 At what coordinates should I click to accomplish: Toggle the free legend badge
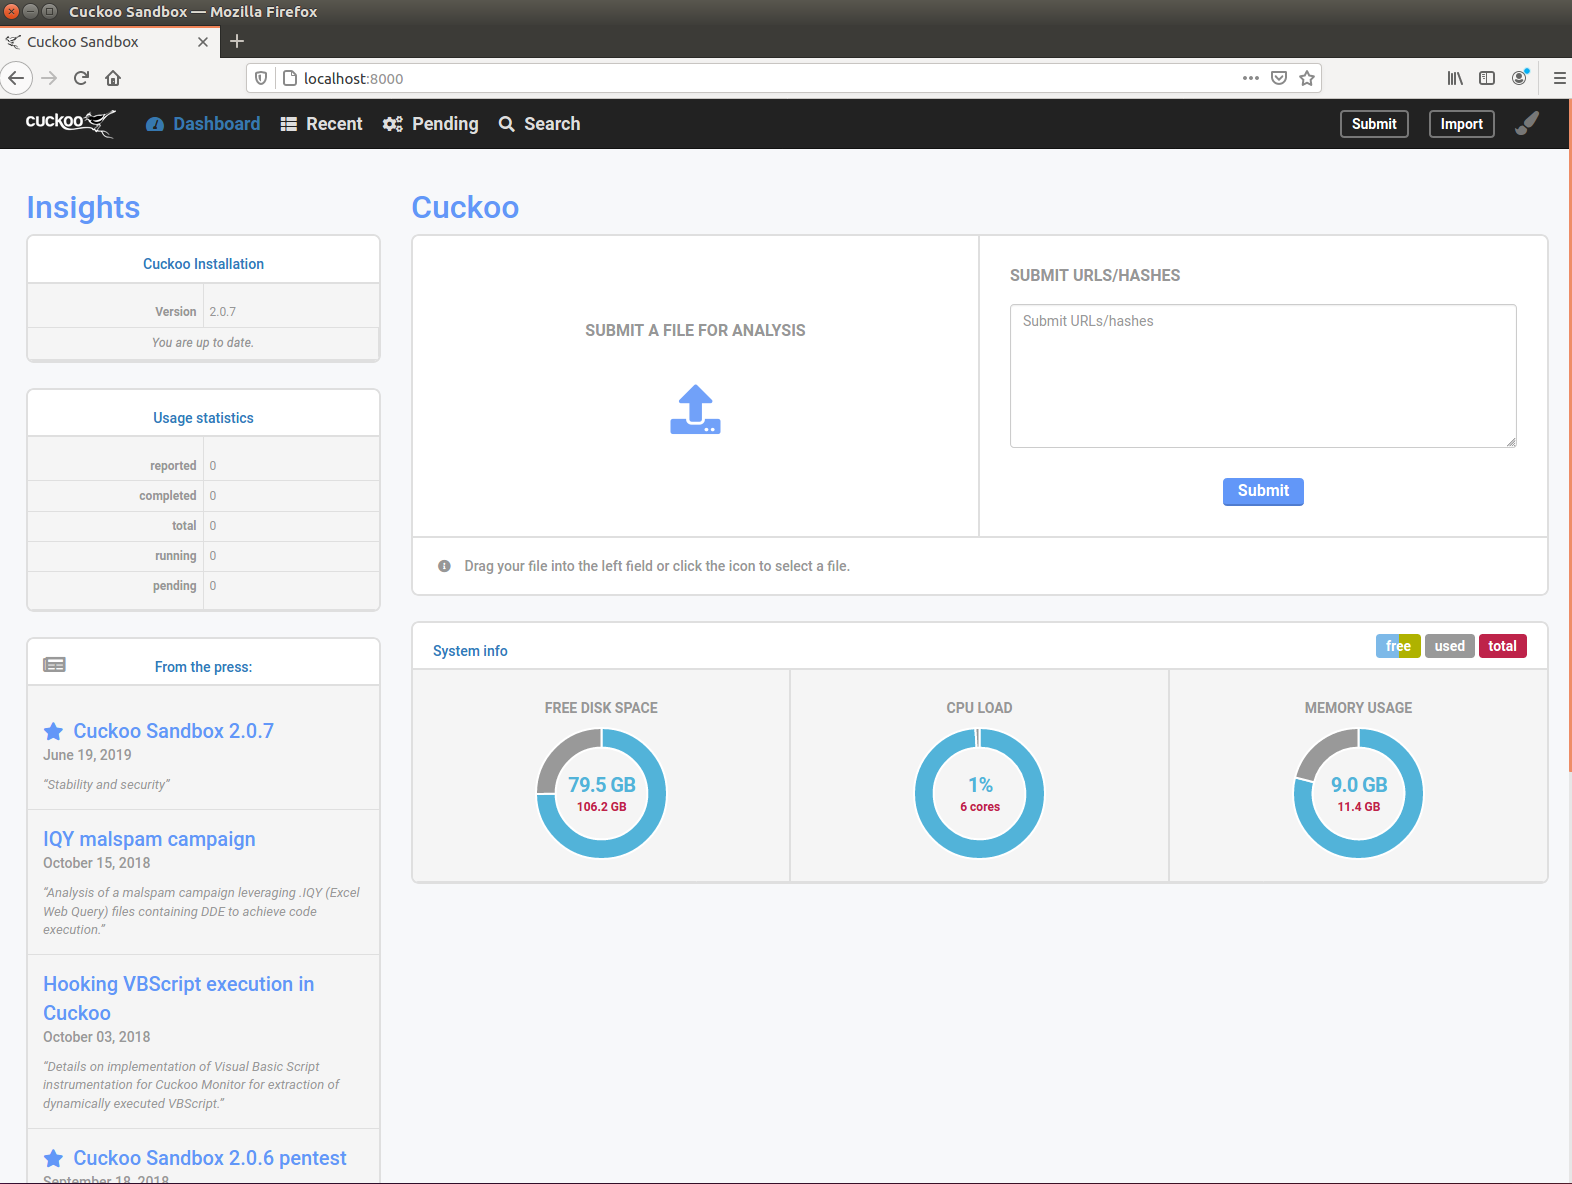[x=1398, y=646]
